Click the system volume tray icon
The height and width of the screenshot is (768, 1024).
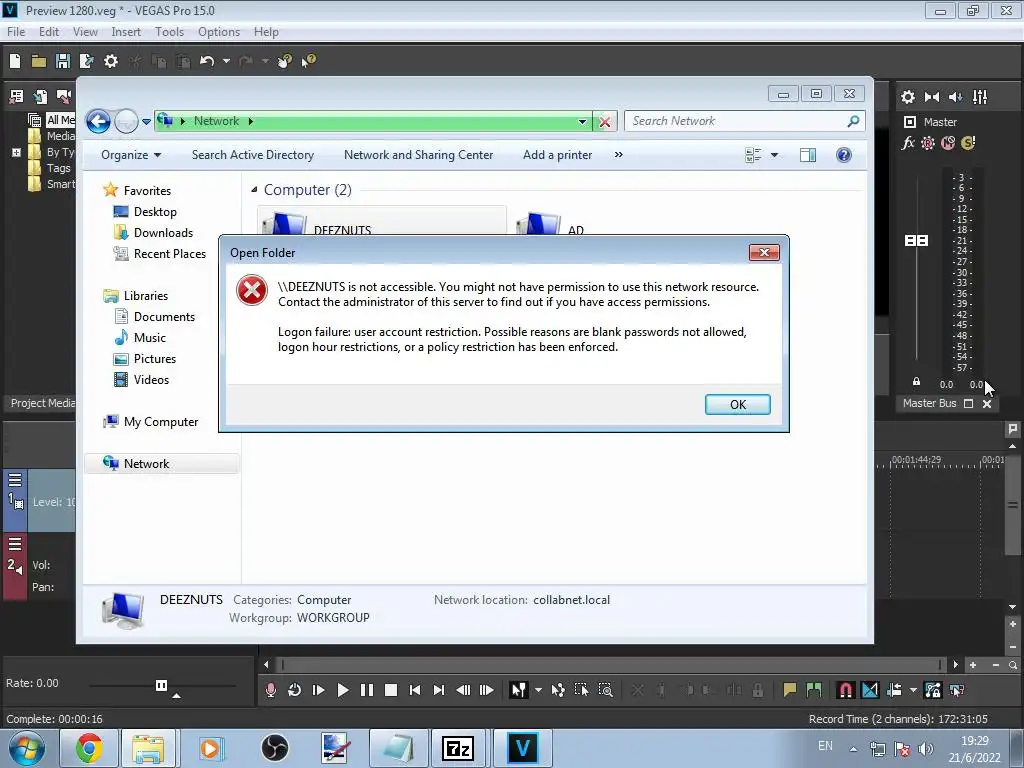tap(925, 749)
